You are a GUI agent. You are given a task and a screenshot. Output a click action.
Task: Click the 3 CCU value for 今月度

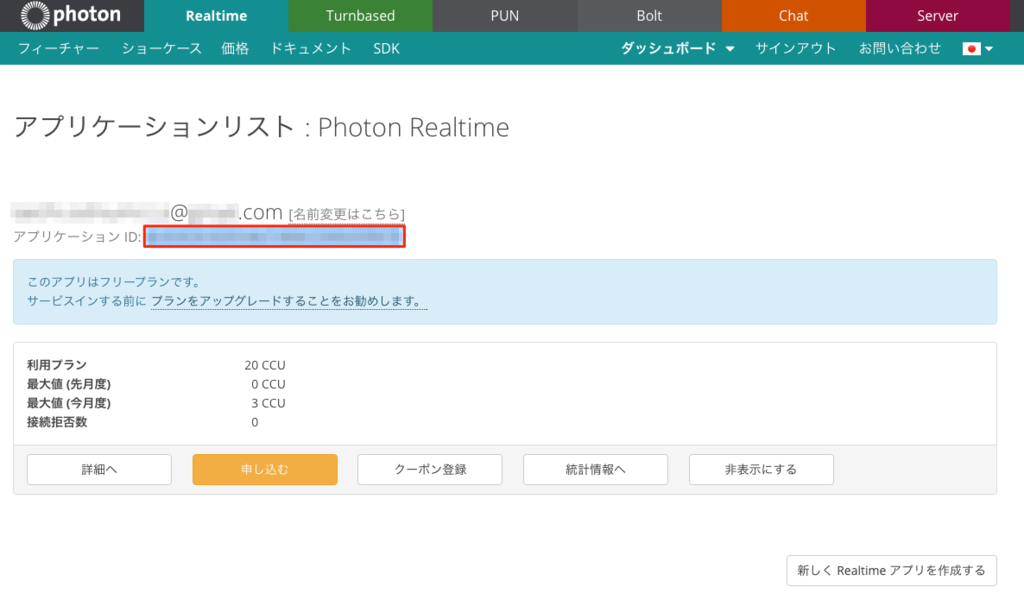pos(268,403)
